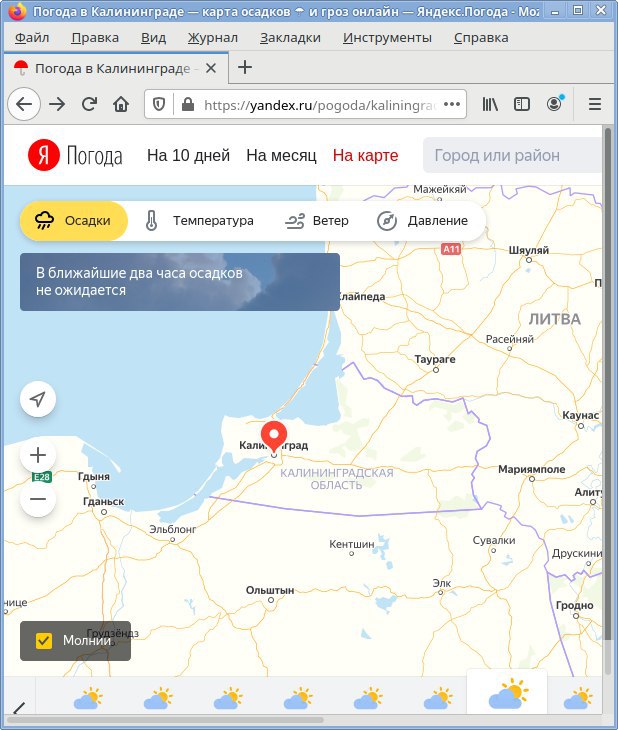
Task: View site security padlock info
Action: [188, 104]
